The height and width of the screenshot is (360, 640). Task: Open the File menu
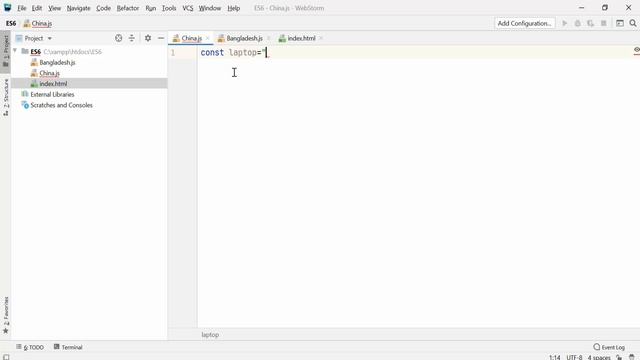[x=22, y=8]
